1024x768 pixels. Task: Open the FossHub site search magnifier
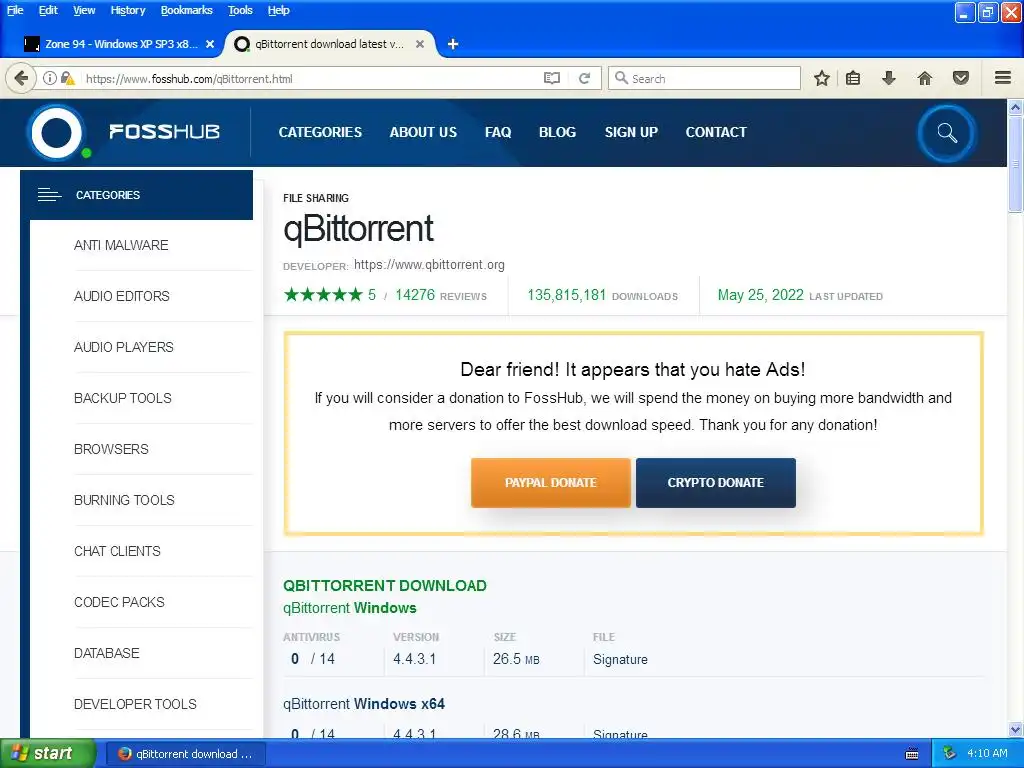pos(947,133)
